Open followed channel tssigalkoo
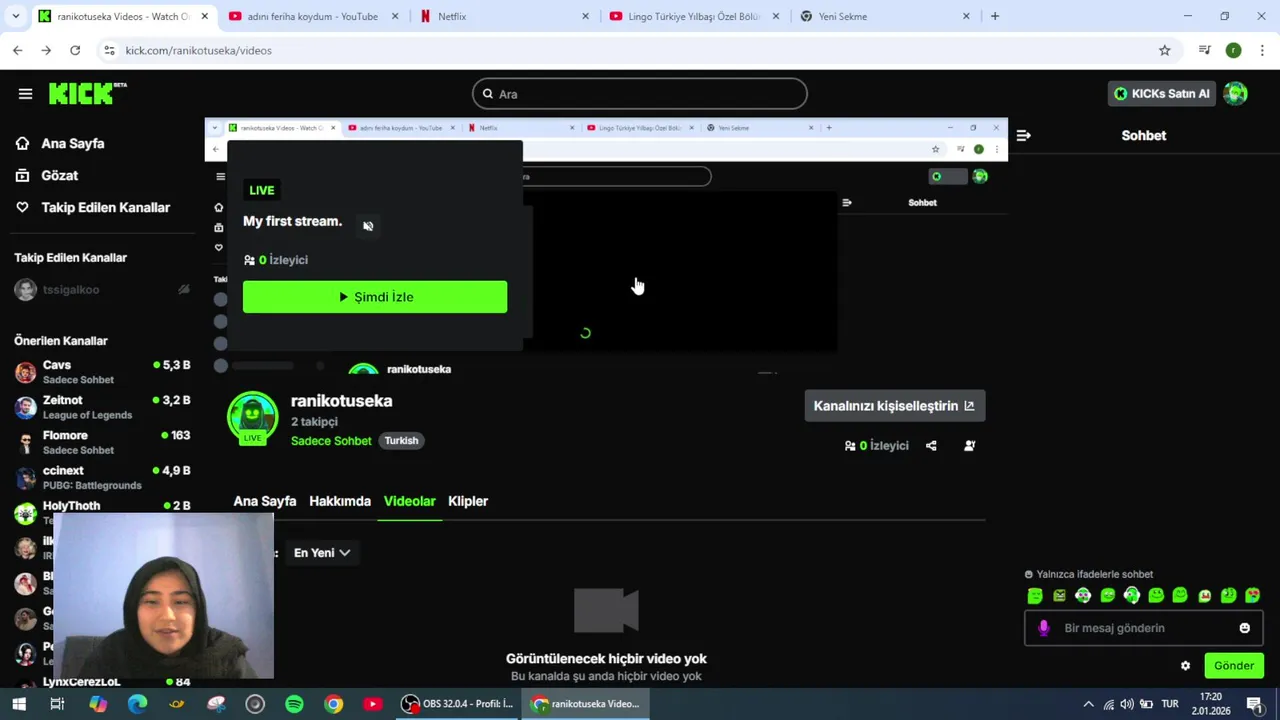This screenshot has width=1280, height=720. coord(102,290)
